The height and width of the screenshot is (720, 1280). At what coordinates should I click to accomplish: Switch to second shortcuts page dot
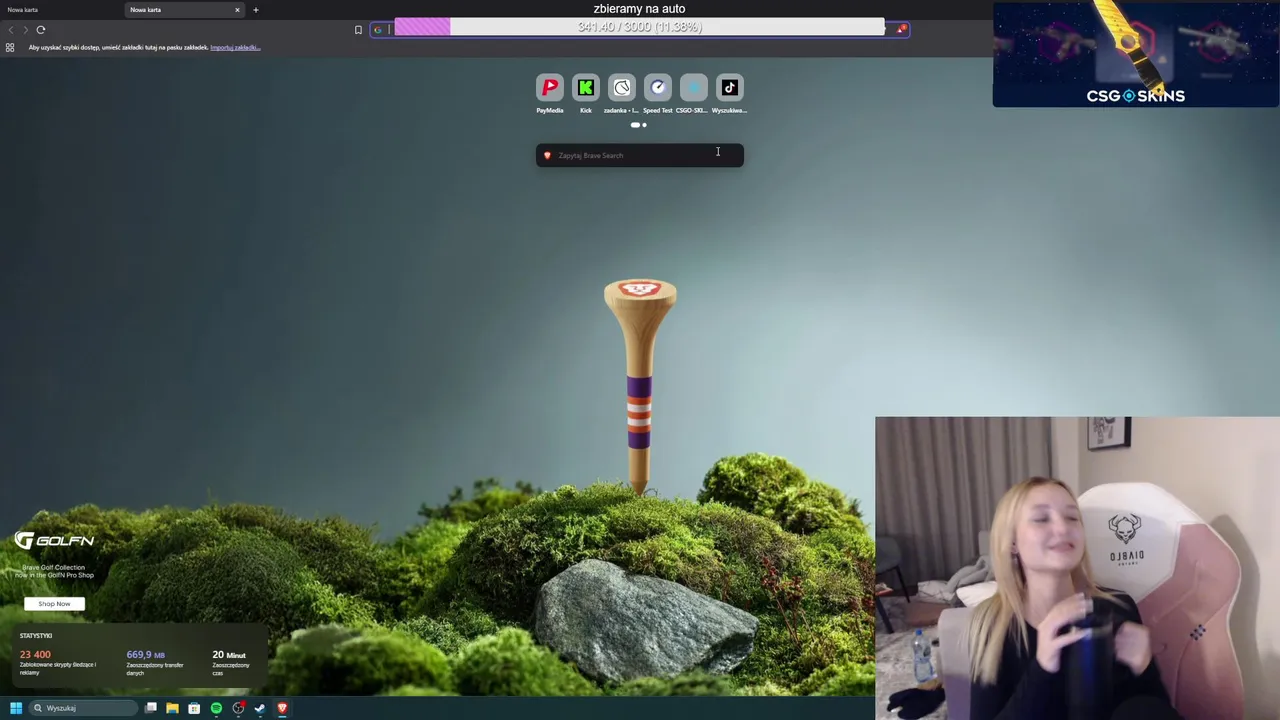click(x=644, y=125)
